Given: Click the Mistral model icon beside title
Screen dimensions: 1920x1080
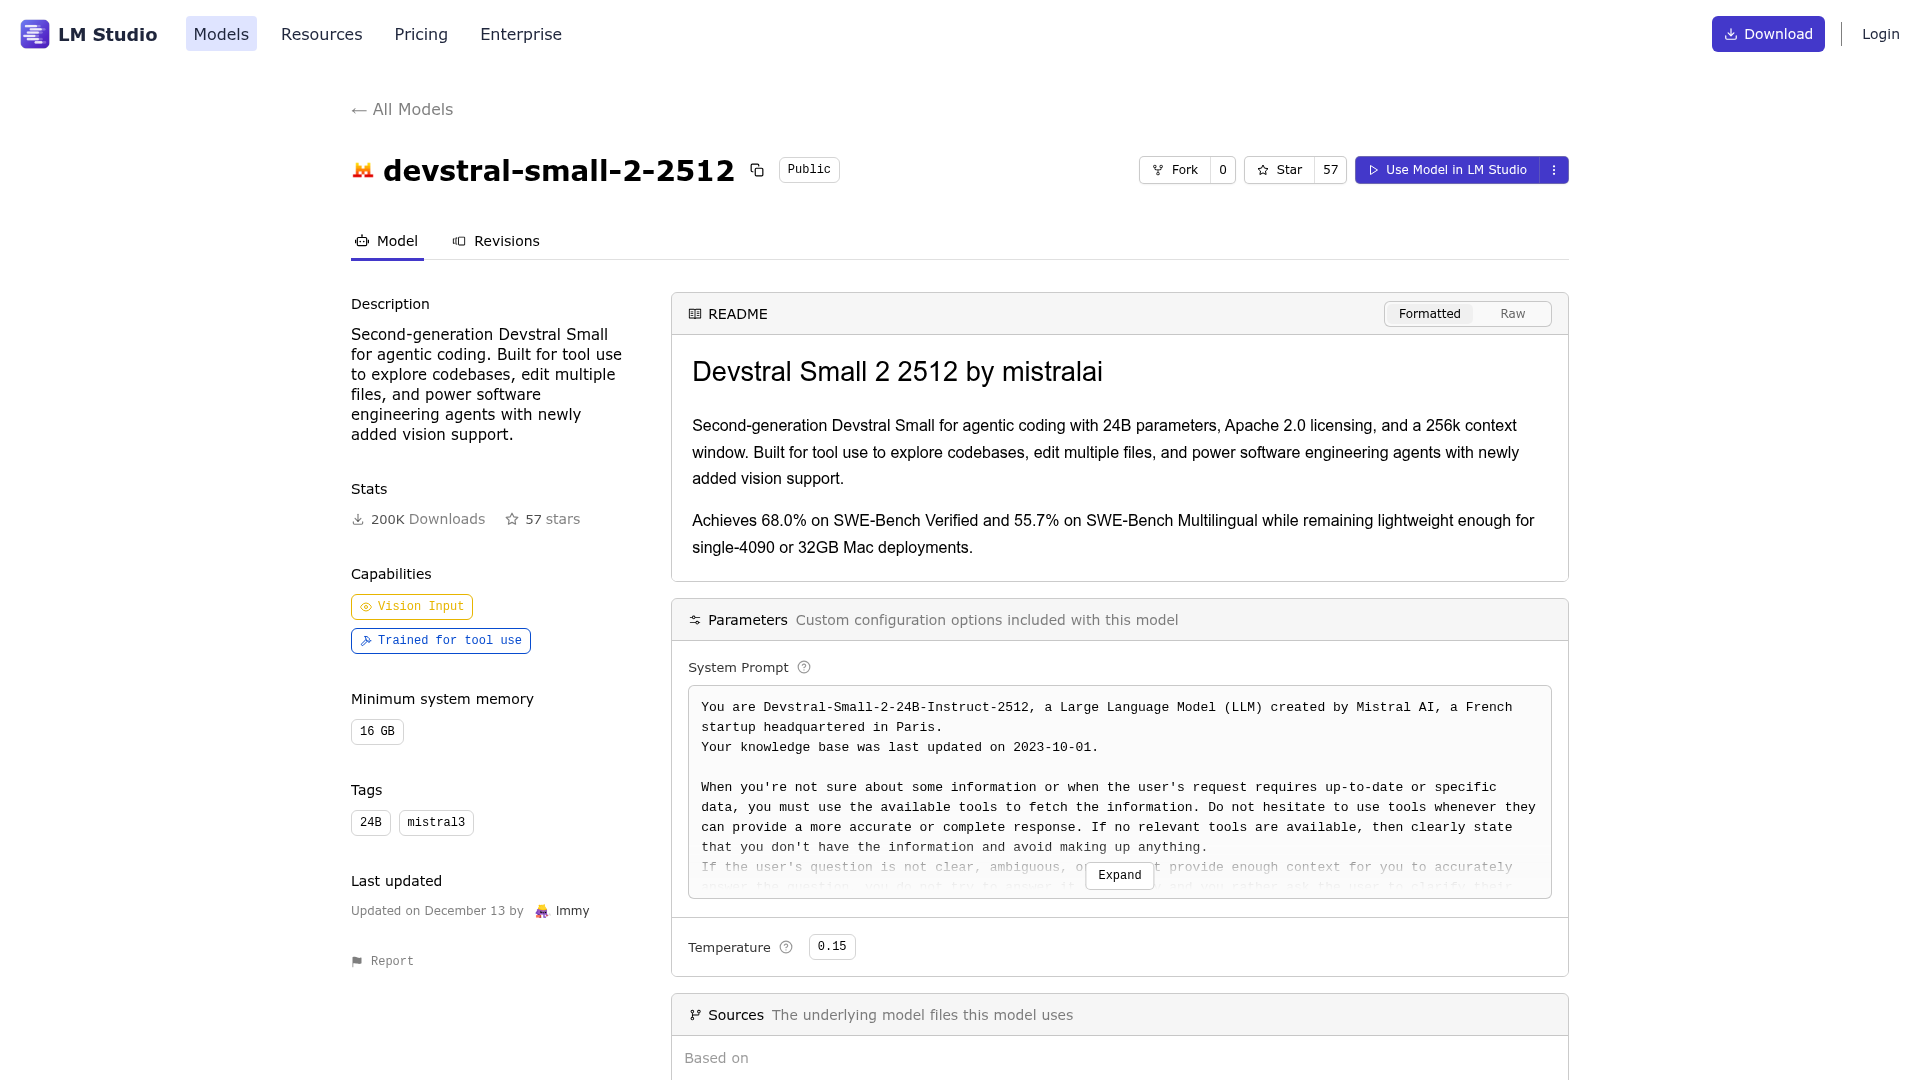Looking at the screenshot, I should 363,171.
